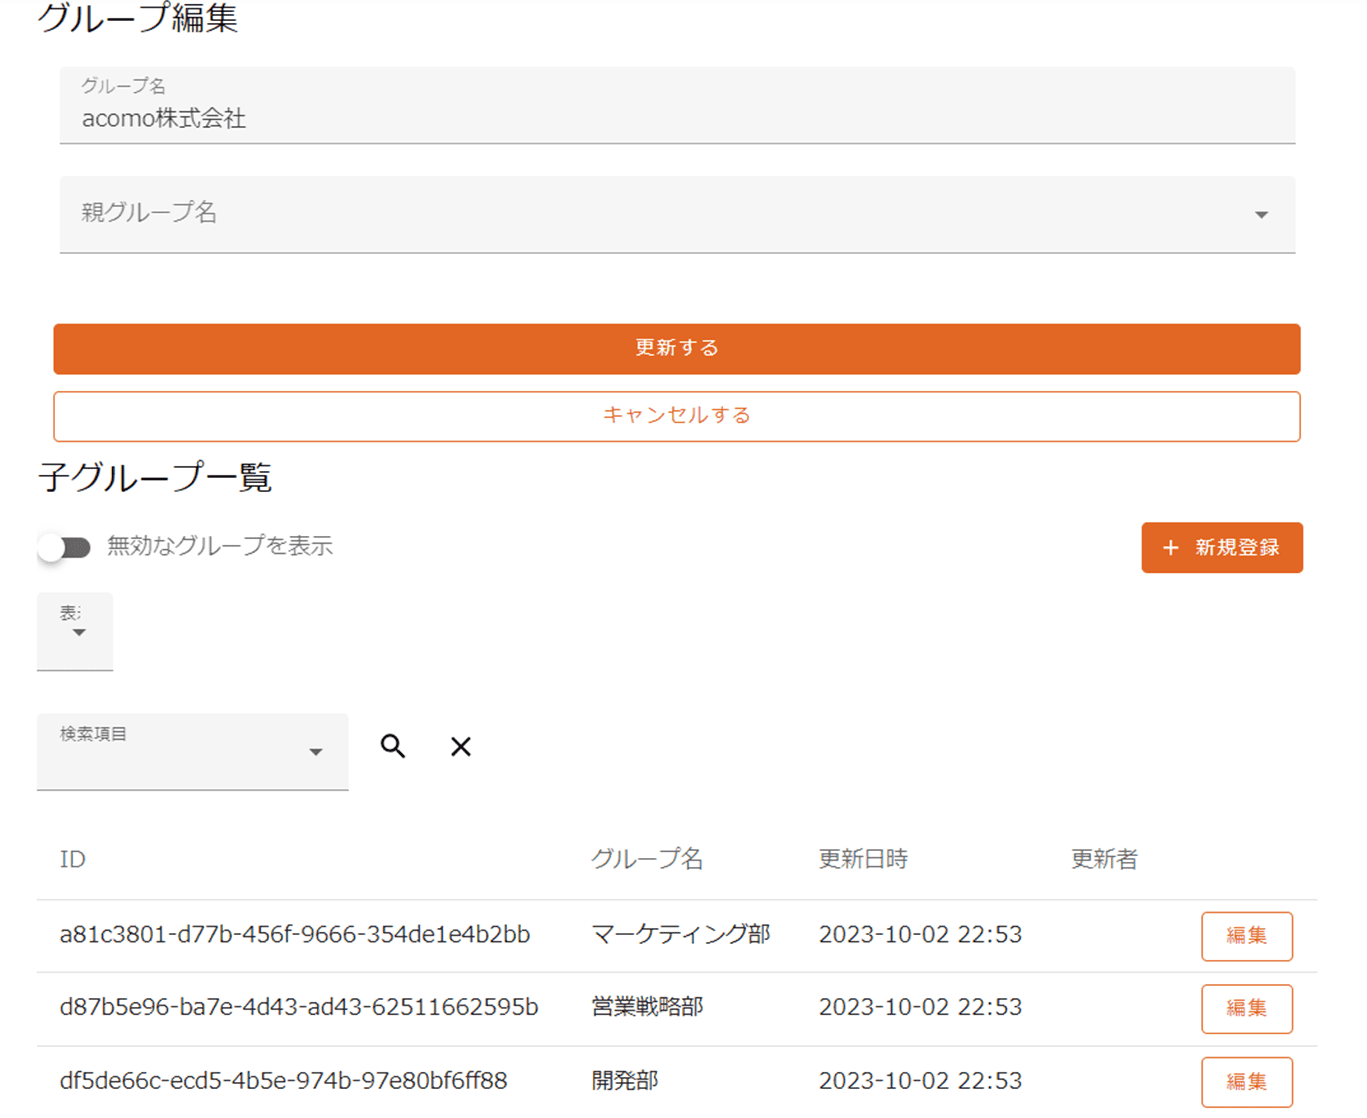Image resolution: width=1367 pixels, height=1118 pixels.
Task: Toggle 無効なグループを表示 switch
Action: pyautogui.click(x=65, y=547)
